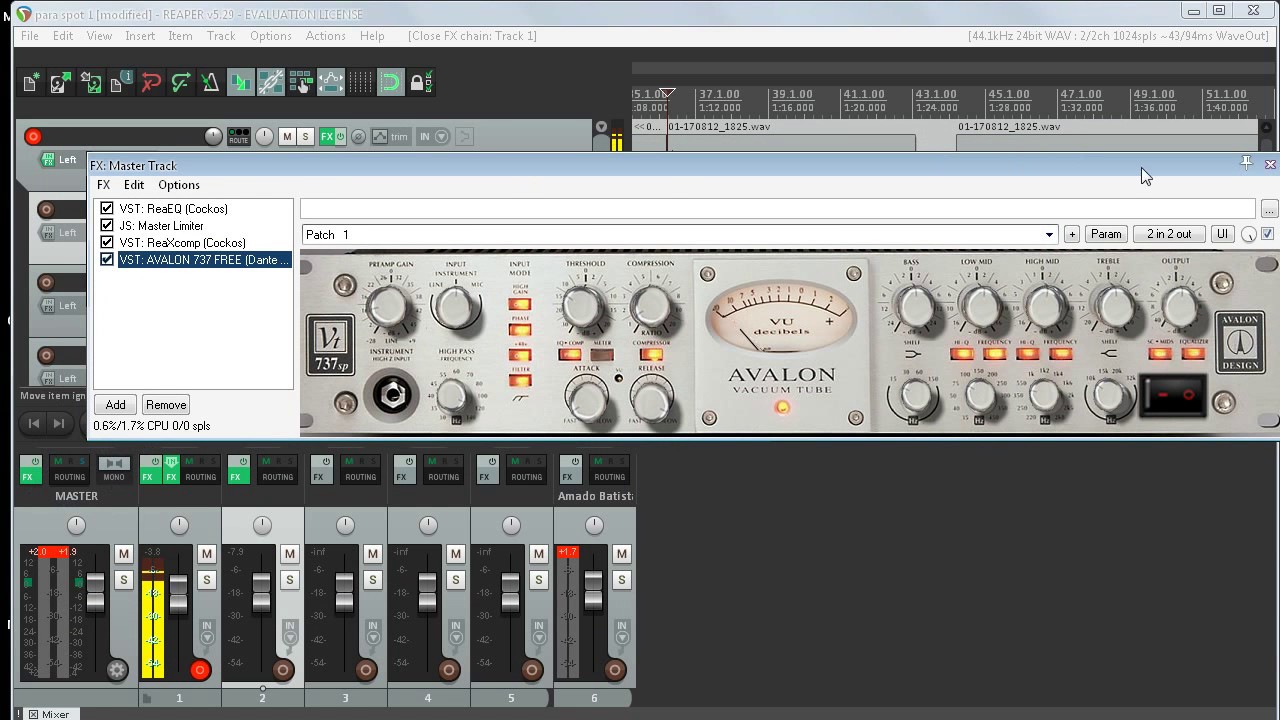Click the Open Project toolbar icon
The height and width of the screenshot is (720, 1280).
pos(61,83)
